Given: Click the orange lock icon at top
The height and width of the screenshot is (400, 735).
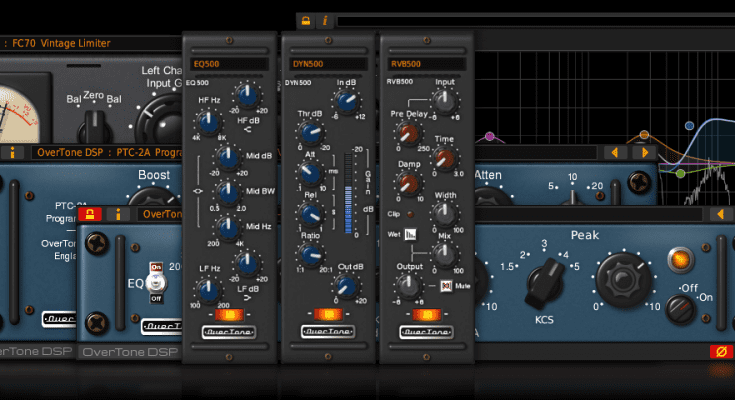Looking at the screenshot, I should pos(305,20).
